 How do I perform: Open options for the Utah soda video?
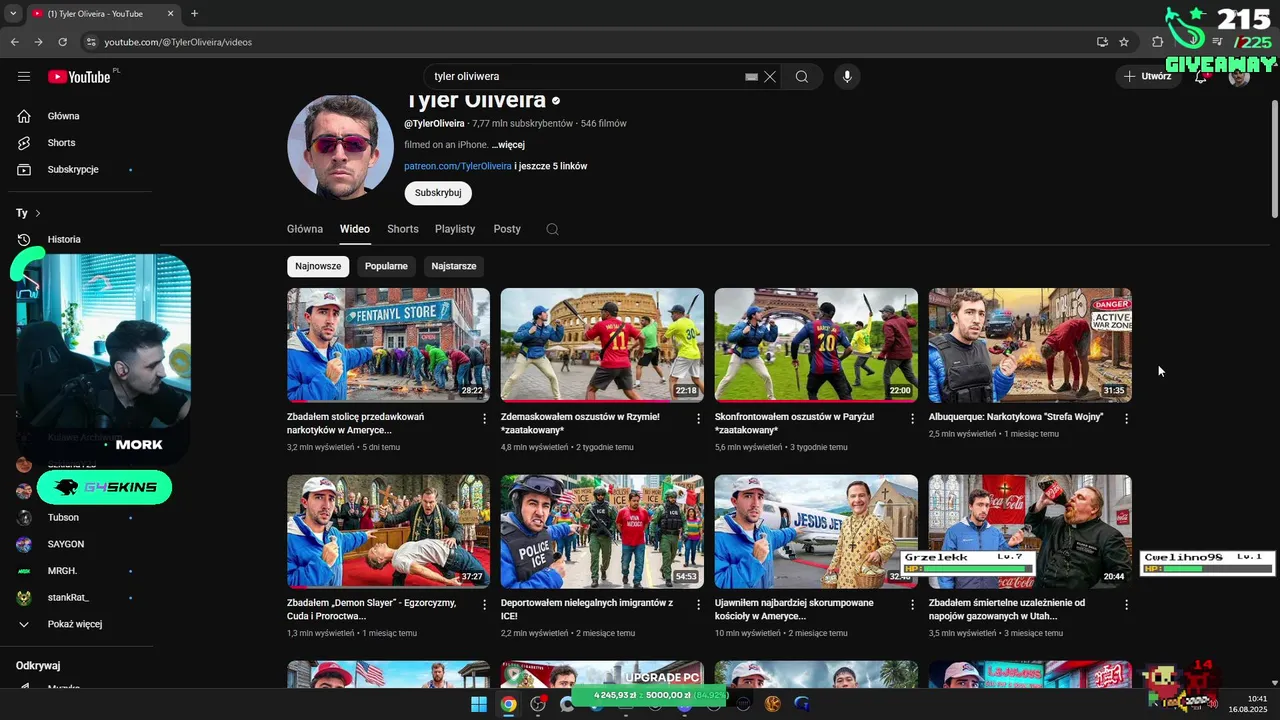coord(1126,605)
